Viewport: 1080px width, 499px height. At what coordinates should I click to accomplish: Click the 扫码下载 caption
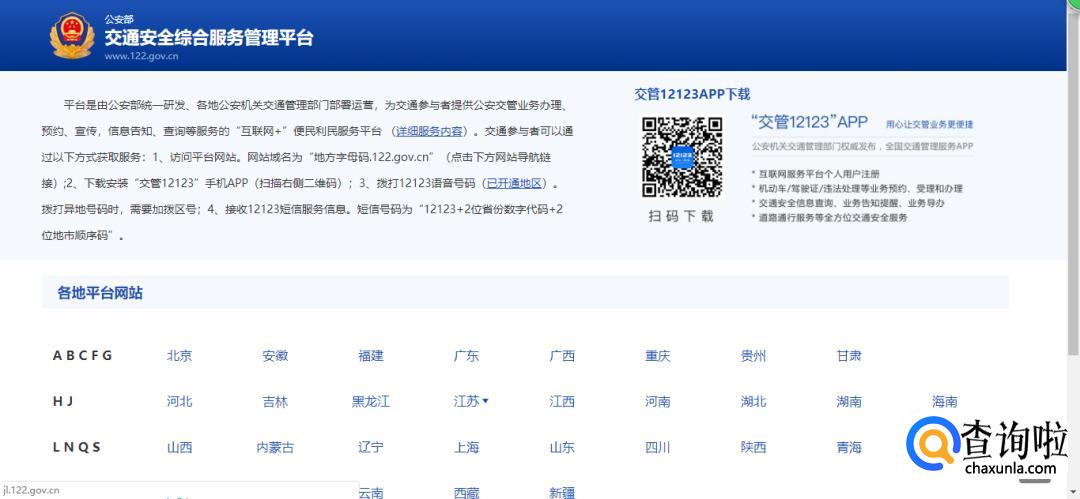[681, 216]
